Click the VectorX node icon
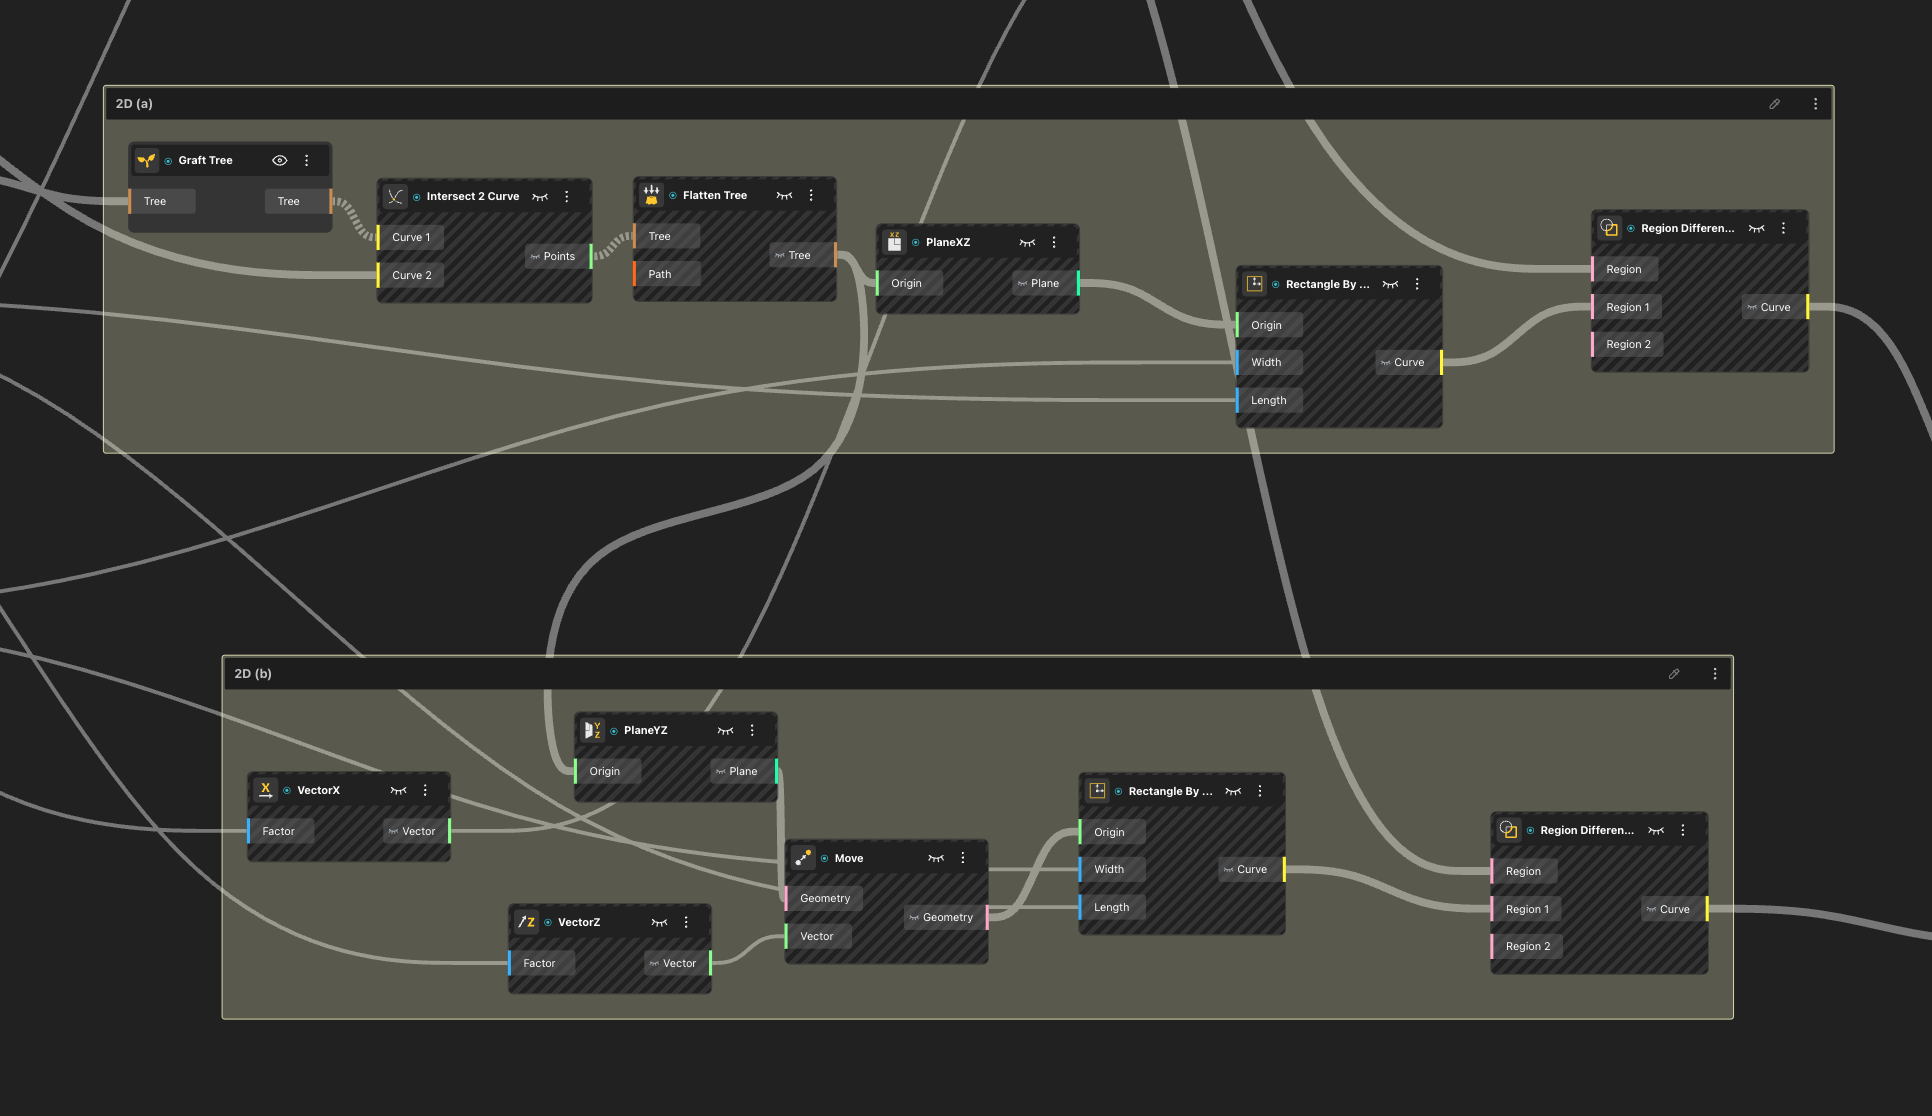Viewport: 1932px width, 1116px height. pyautogui.click(x=265, y=790)
